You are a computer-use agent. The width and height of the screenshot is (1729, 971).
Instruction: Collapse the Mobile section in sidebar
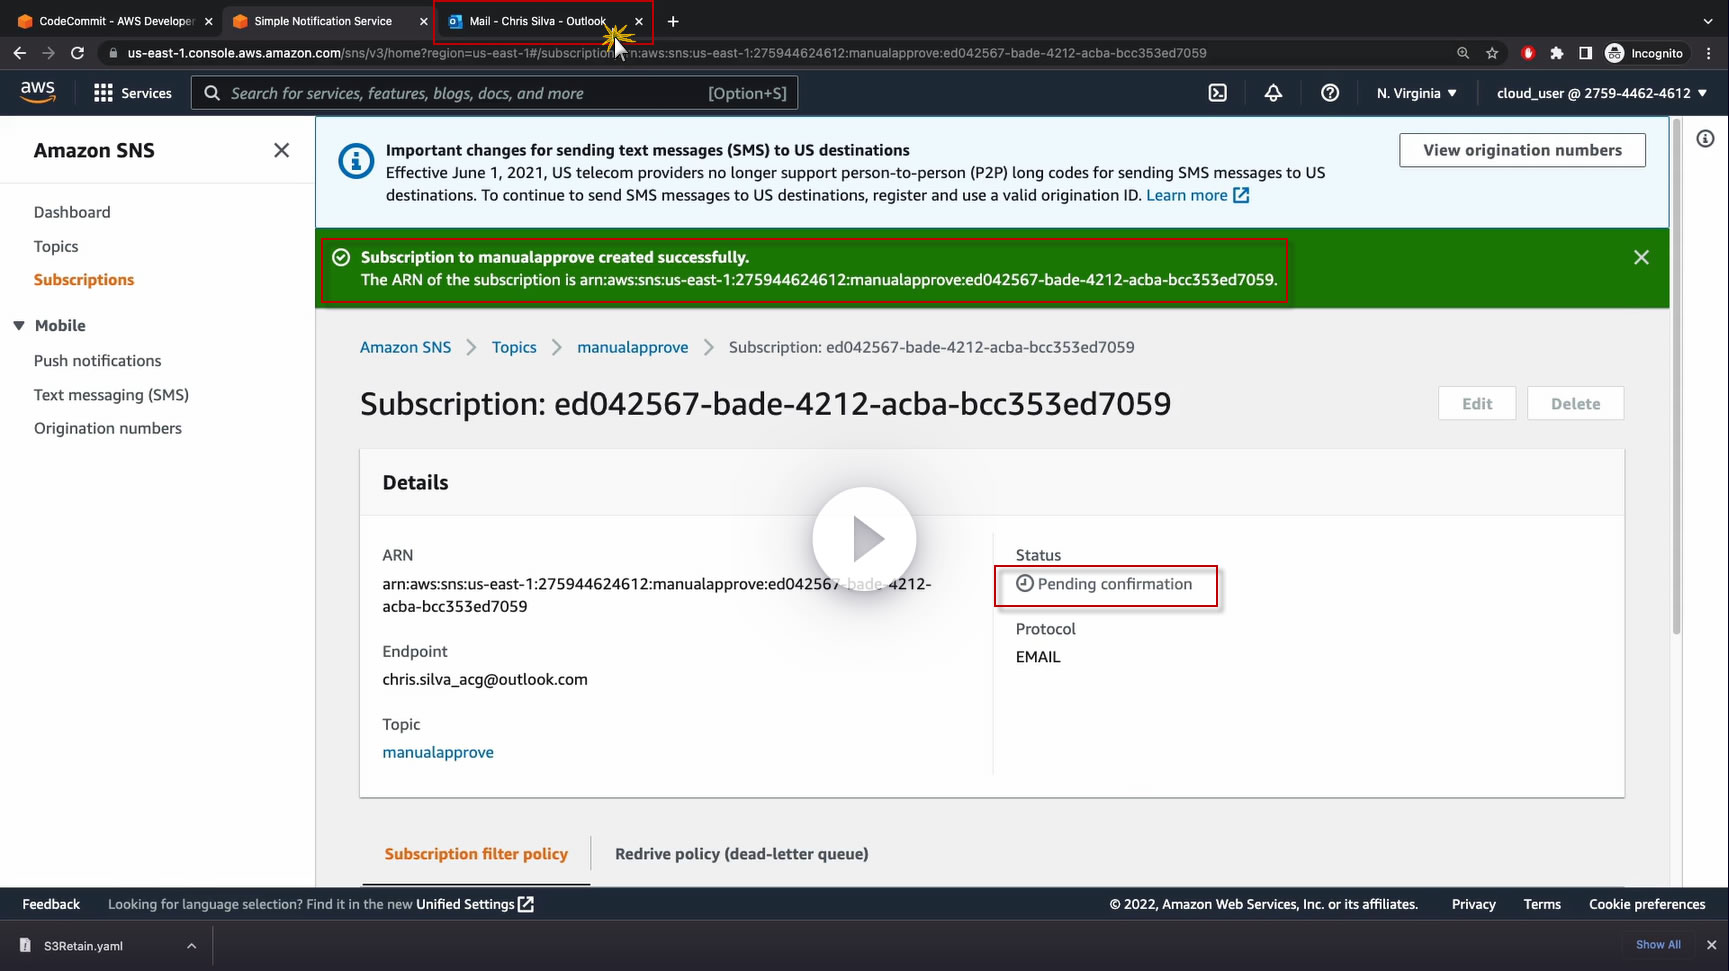pyautogui.click(x=19, y=326)
